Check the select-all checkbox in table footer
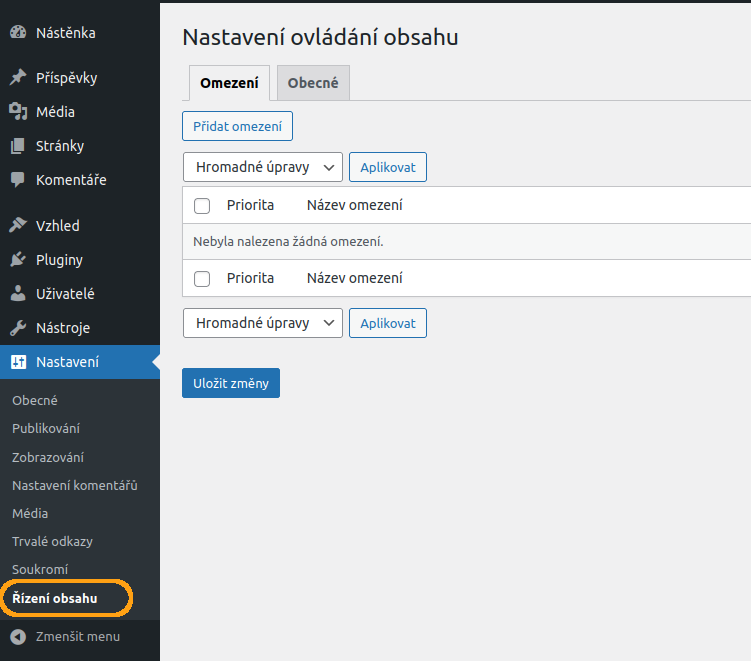751x661 pixels. click(x=202, y=279)
